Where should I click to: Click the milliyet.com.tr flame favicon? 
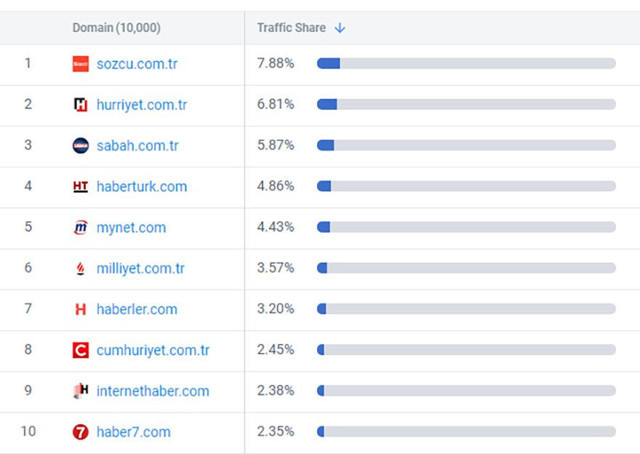point(81,269)
